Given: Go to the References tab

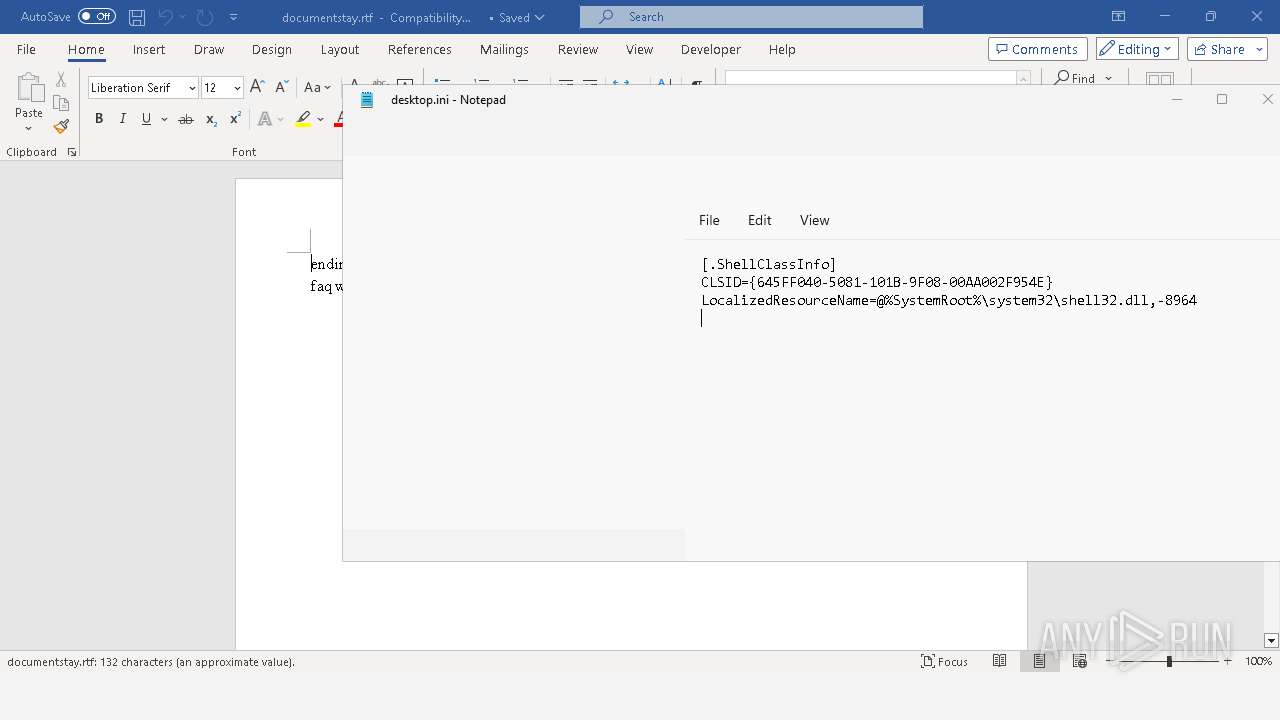Looking at the screenshot, I should (420, 49).
